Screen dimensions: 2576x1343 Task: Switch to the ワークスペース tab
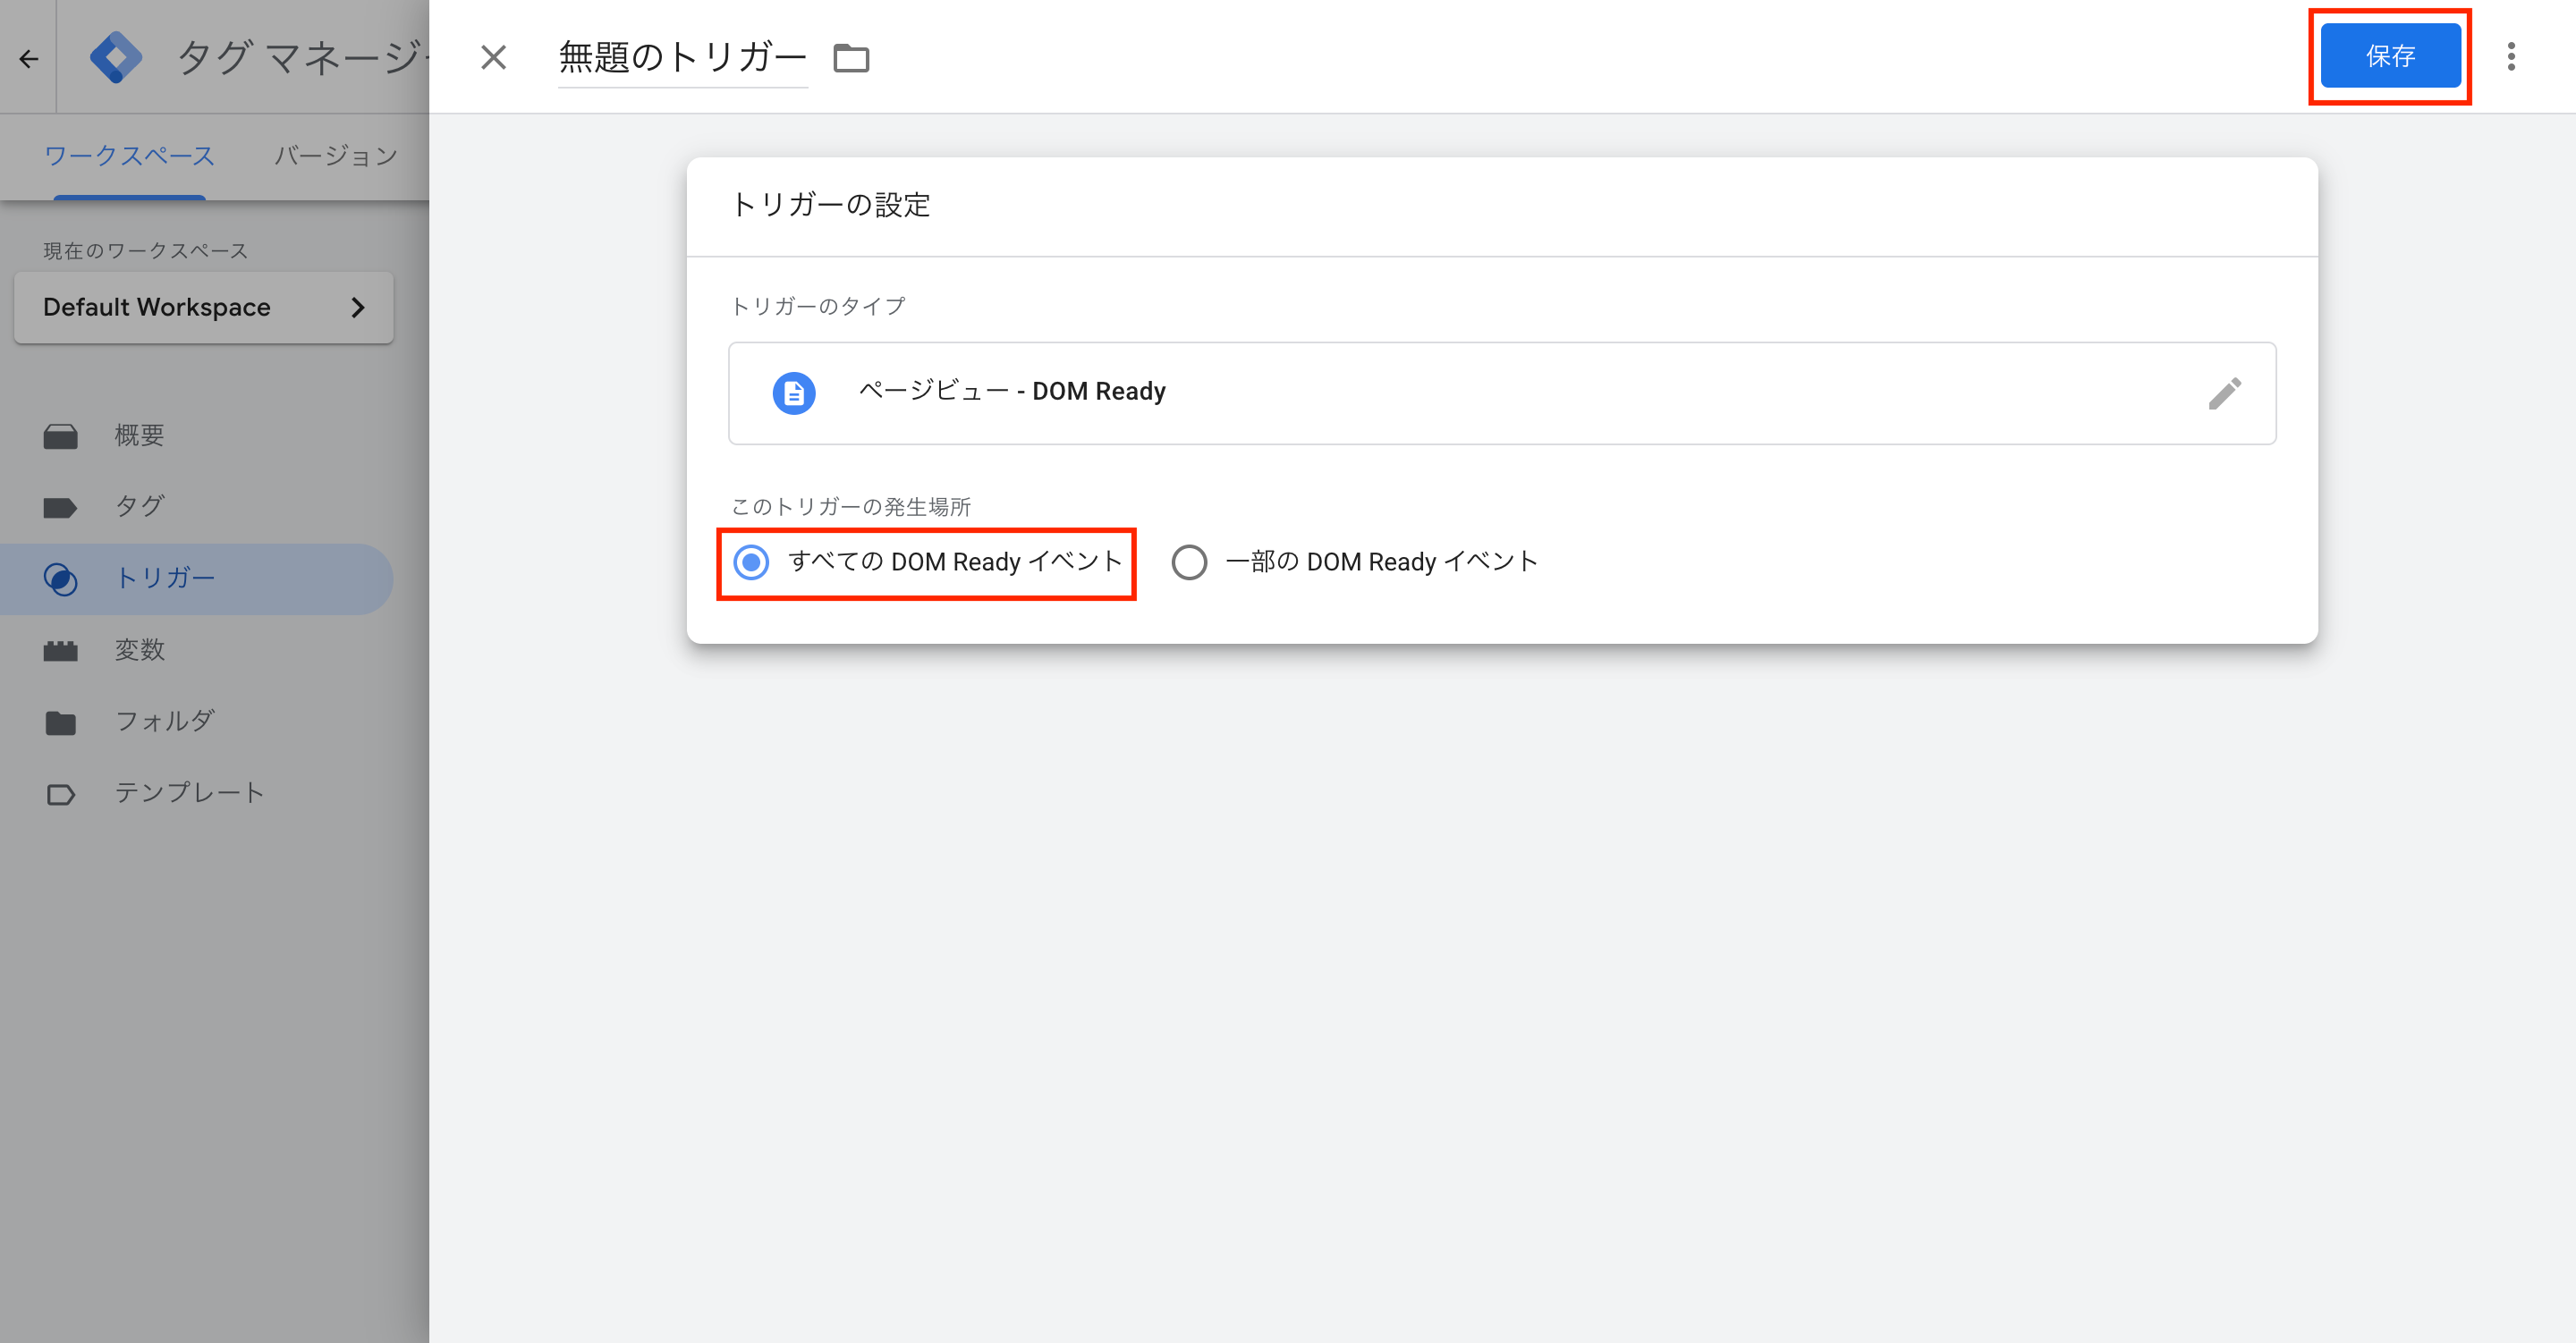[x=129, y=156]
